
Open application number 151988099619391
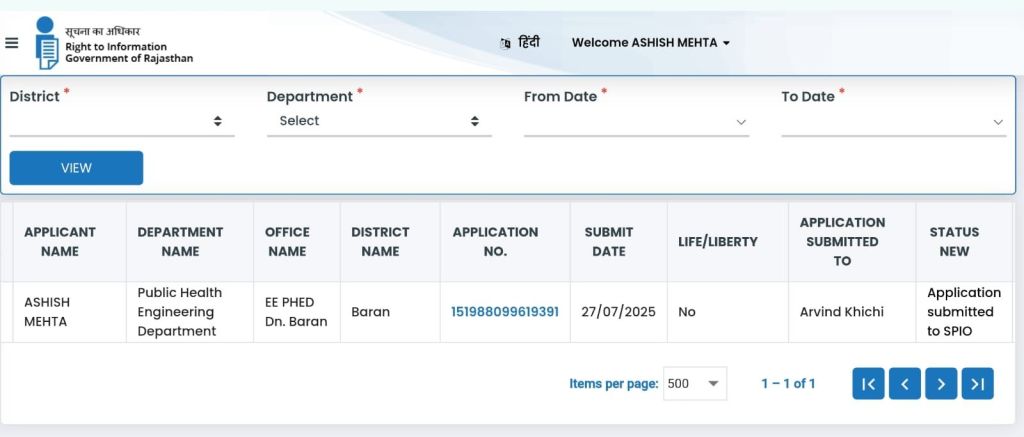(x=504, y=312)
